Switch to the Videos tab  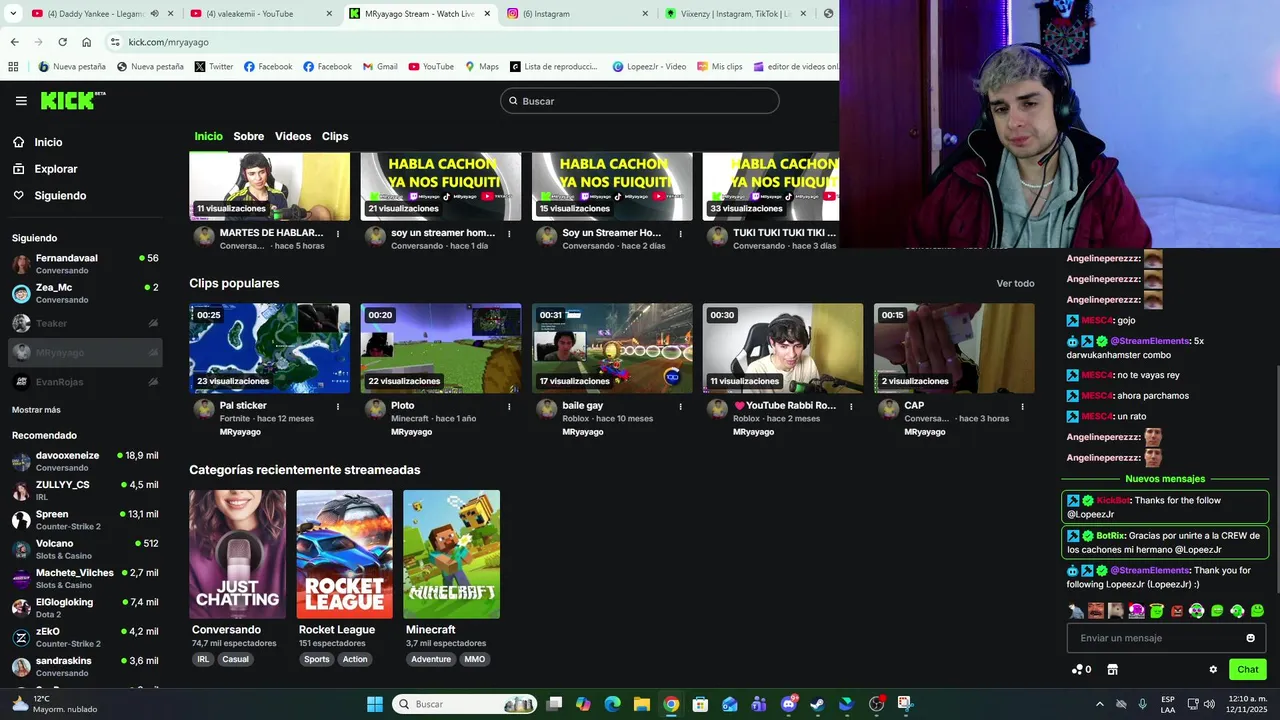click(293, 136)
